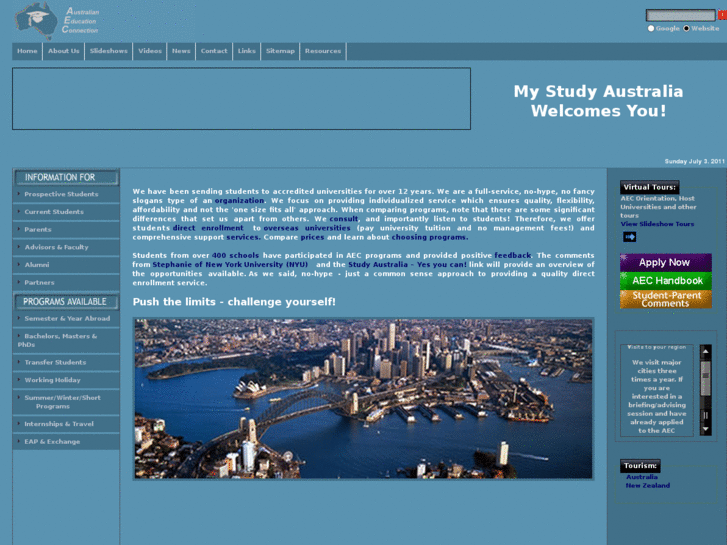727x545 pixels.
Task: Click the search input field
Action: click(681, 15)
